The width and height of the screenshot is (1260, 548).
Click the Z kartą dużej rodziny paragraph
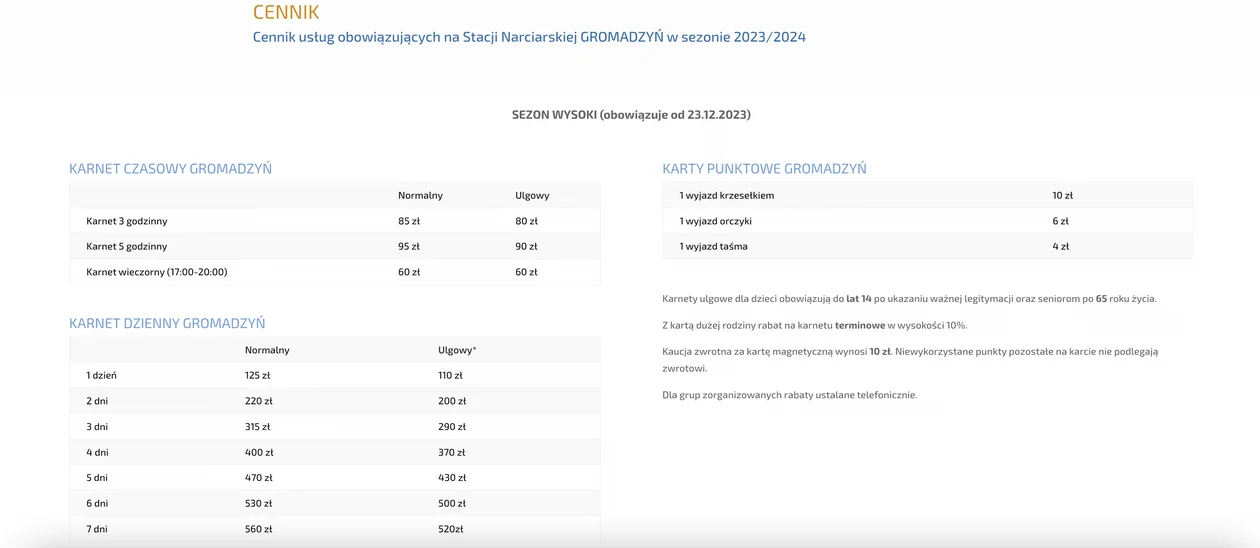[815, 325]
